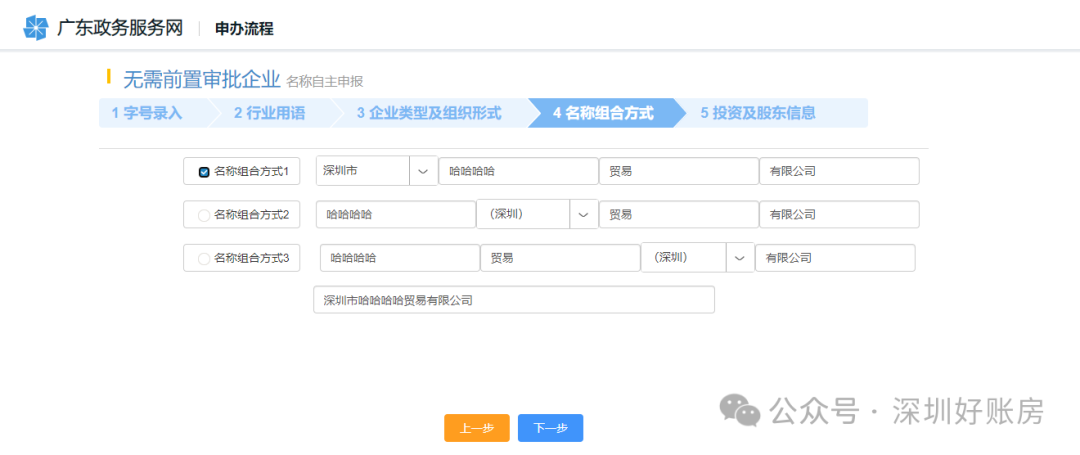Go to step 5 投资及股东信息
The image size is (1080, 455).
click(x=758, y=114)
